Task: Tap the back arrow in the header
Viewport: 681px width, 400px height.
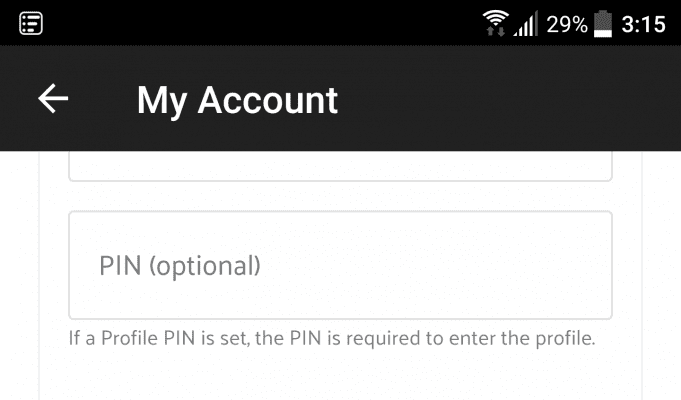Action: [53, 99]
